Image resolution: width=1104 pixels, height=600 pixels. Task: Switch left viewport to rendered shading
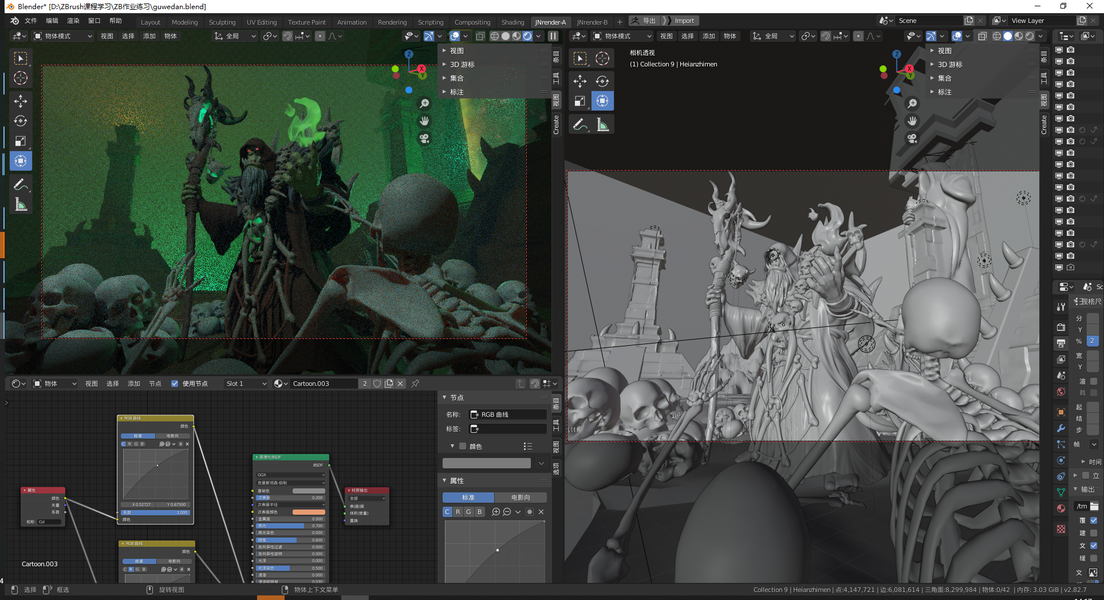527,36
